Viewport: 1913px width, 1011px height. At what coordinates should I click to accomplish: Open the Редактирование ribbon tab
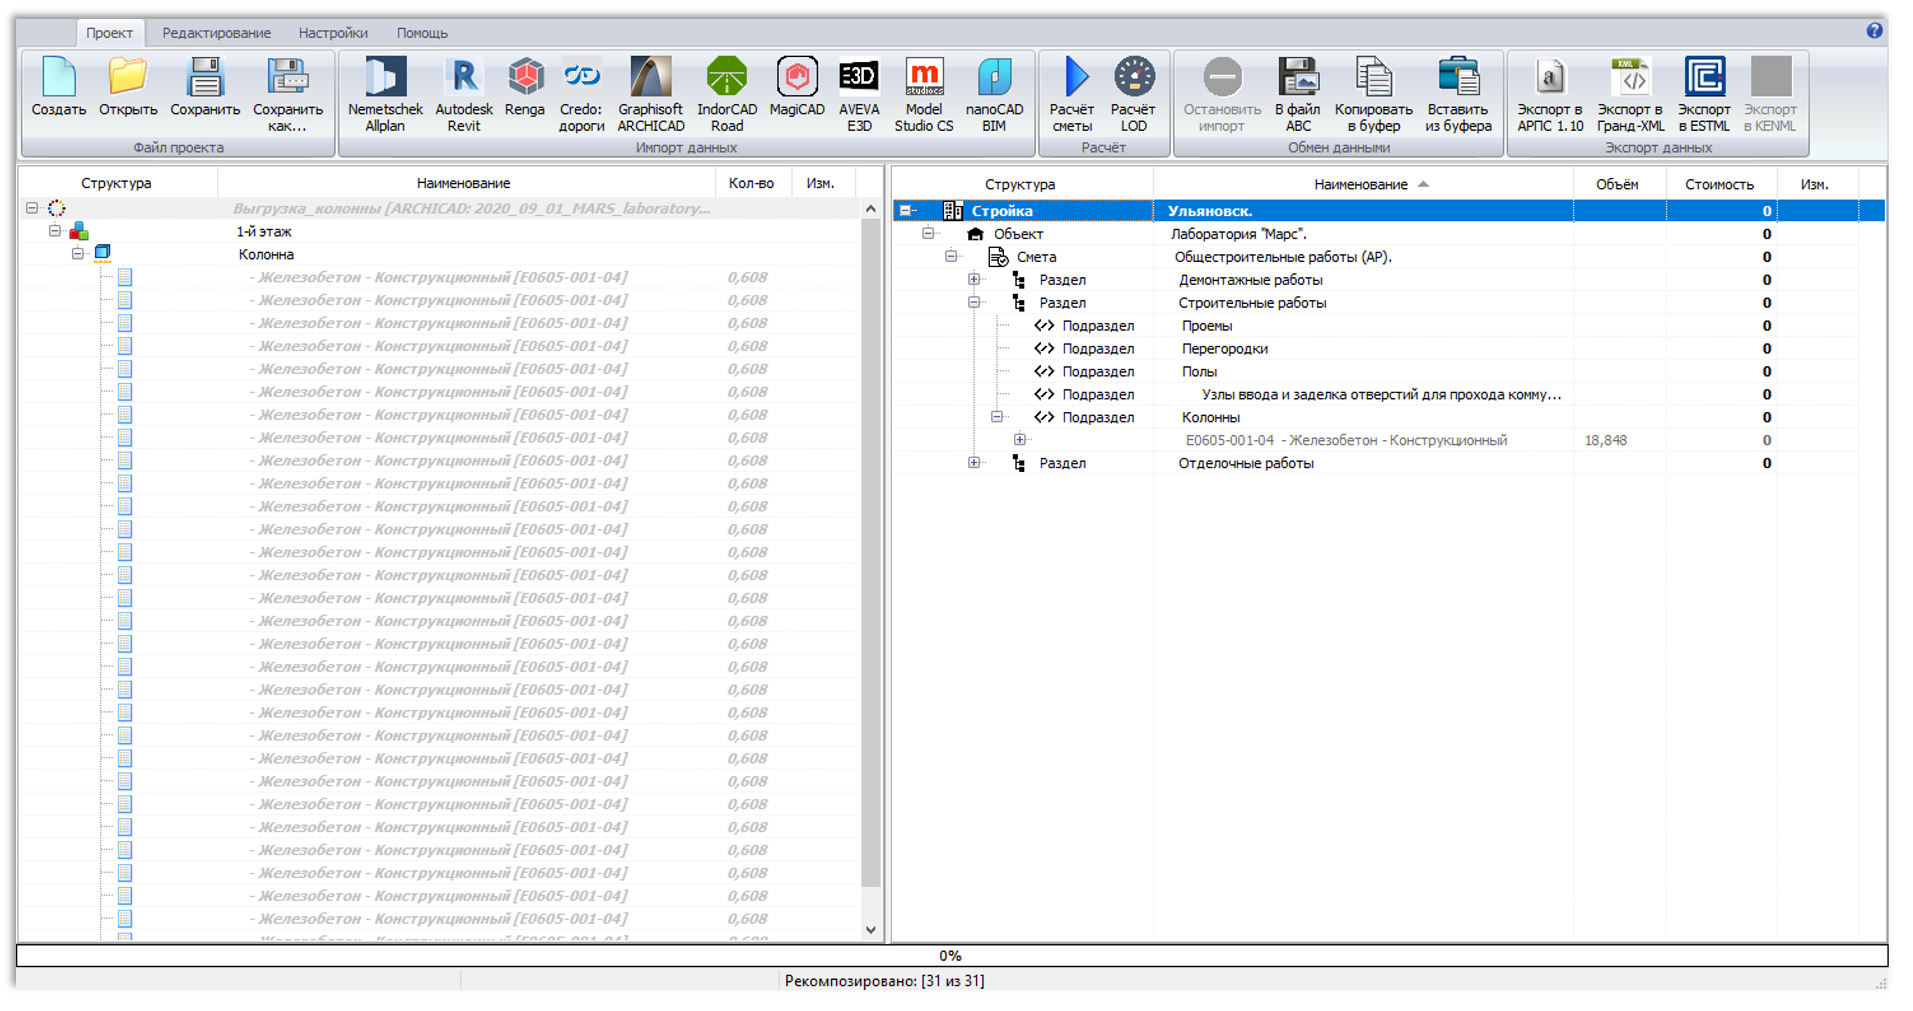coord(216,33)
